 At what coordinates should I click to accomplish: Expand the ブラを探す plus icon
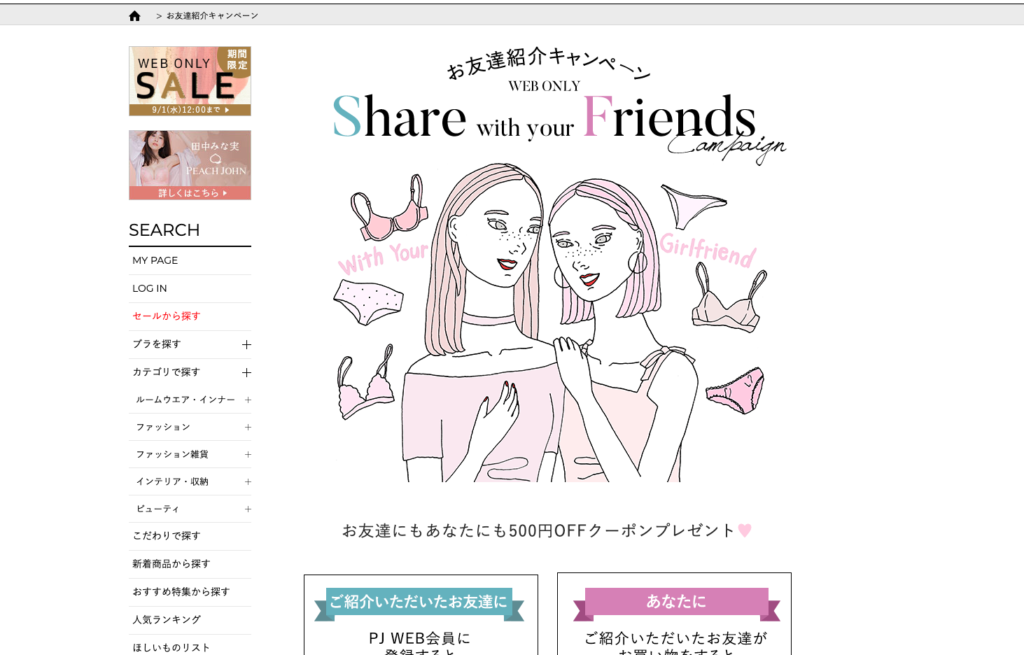[246, 344]
